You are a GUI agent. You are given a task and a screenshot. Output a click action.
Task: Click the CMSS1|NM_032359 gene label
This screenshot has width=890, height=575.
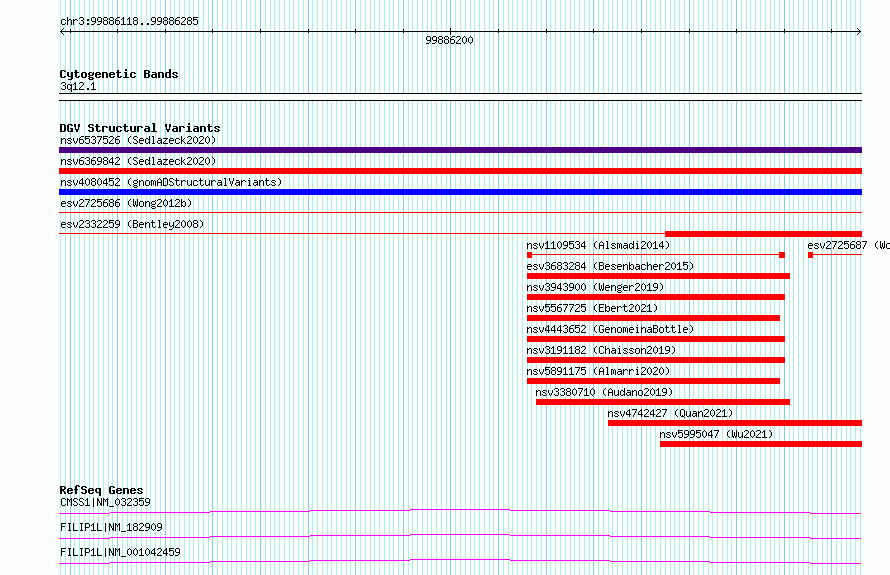pyautogui.click(x=105, y=502)
